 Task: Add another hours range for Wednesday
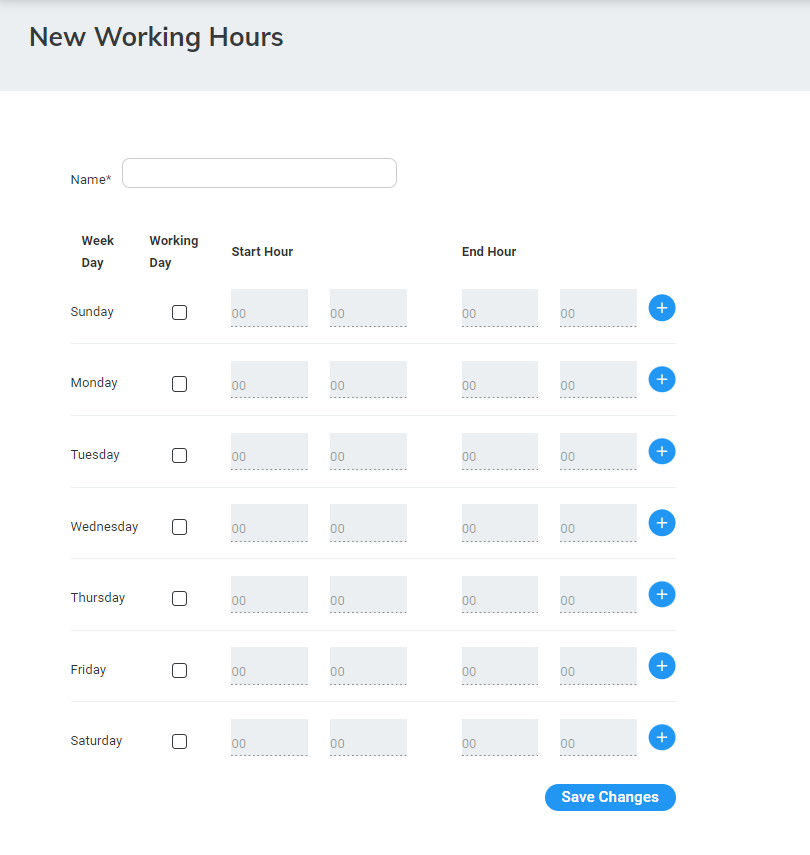click(662, 523)
